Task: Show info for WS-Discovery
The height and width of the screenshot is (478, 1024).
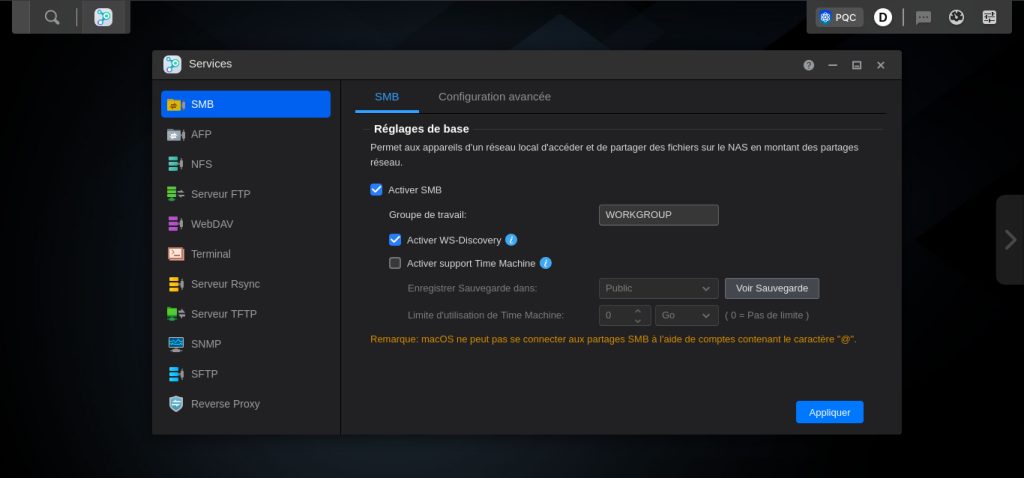Action: [511, 240]
